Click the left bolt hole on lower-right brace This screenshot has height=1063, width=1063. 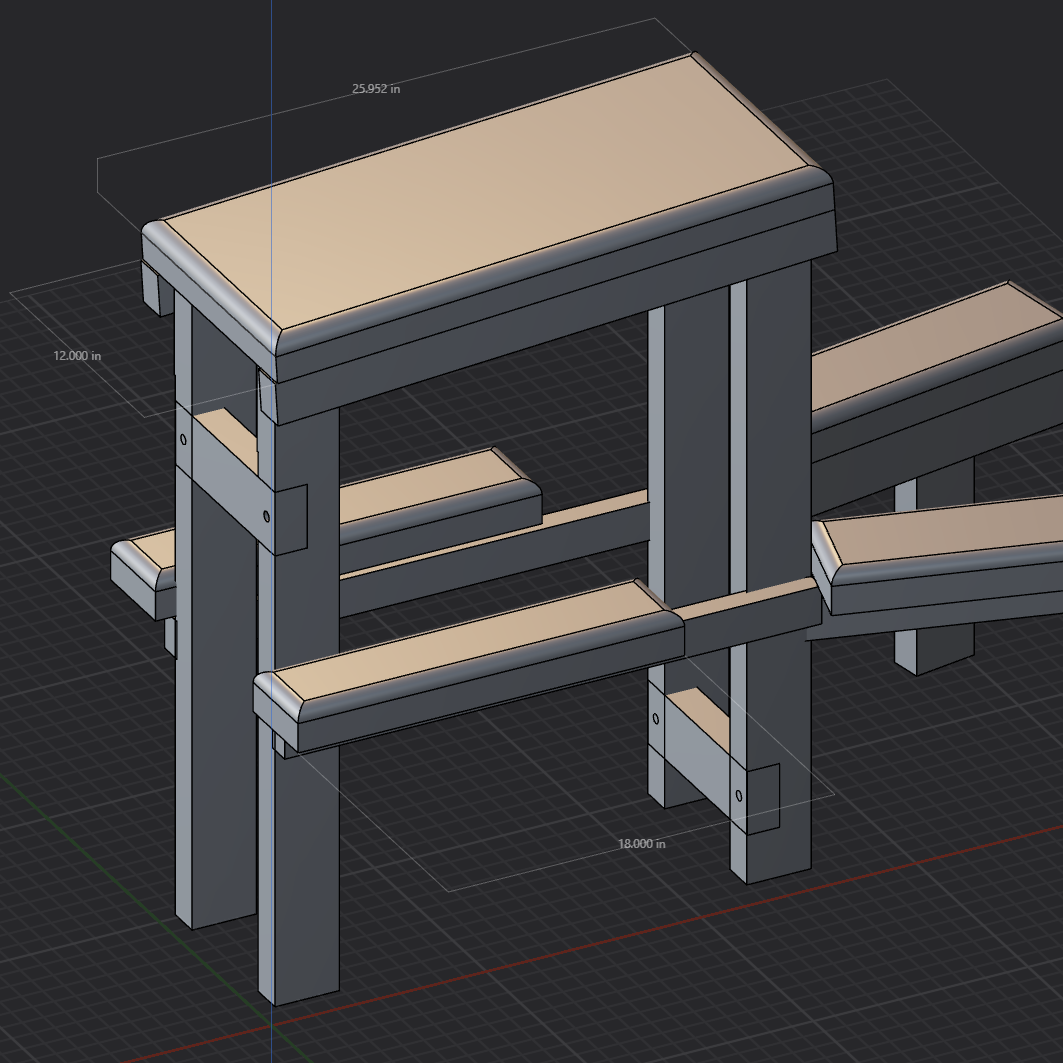(655, 718)
